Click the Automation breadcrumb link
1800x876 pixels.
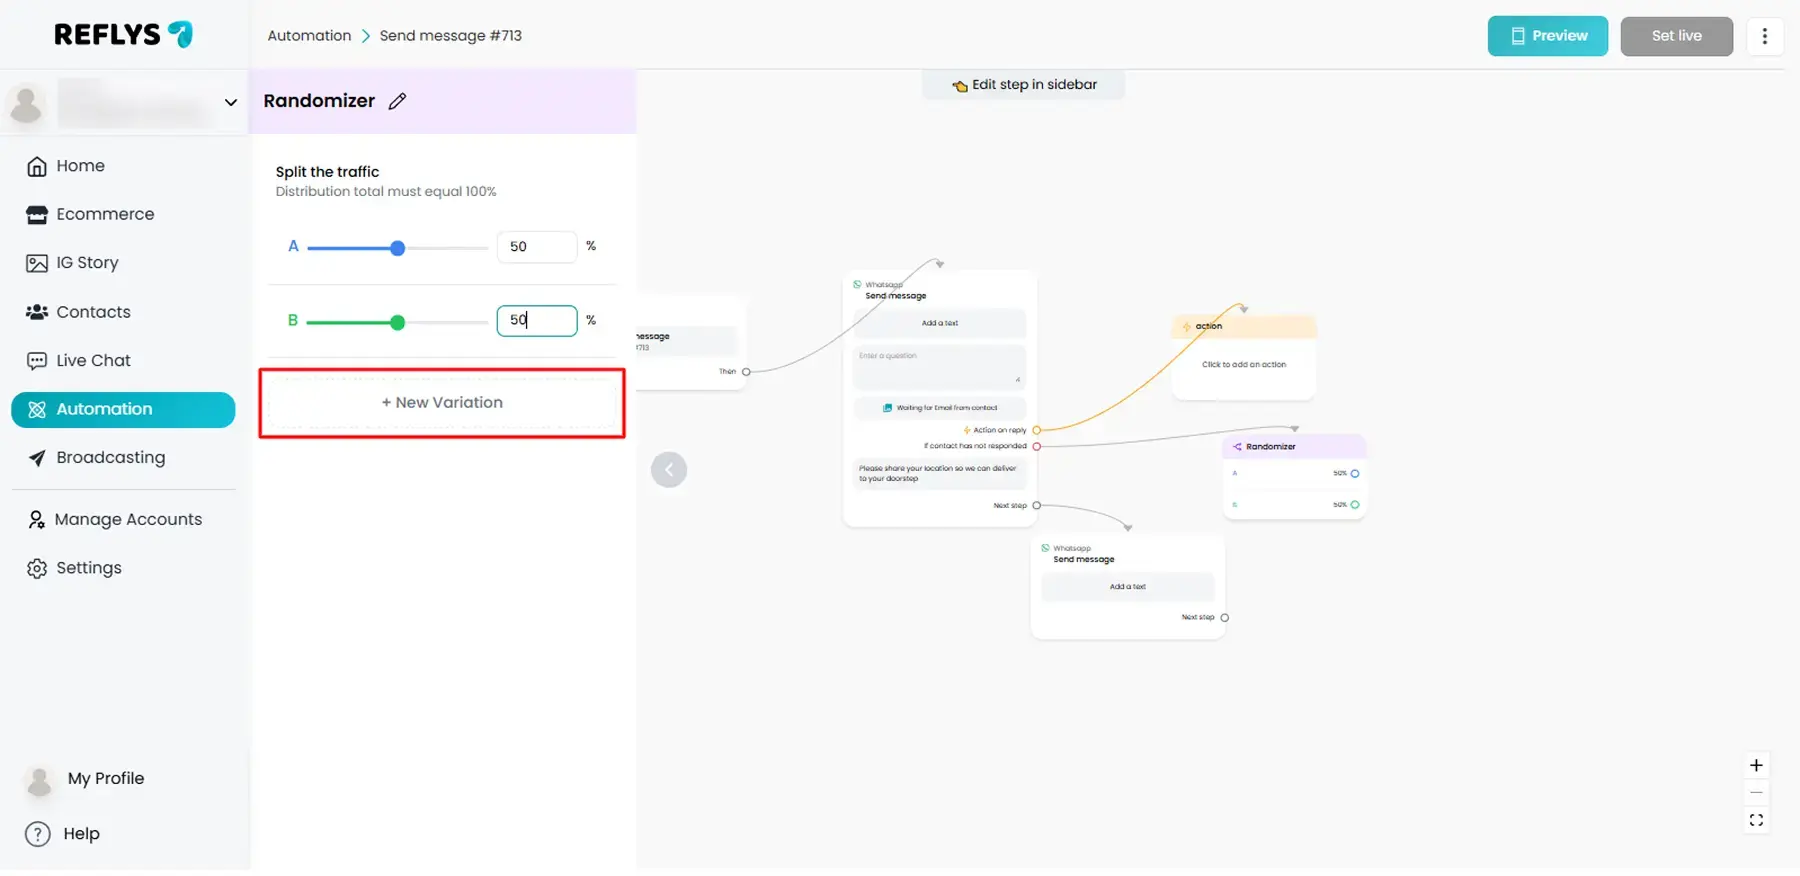click(309, 36)
